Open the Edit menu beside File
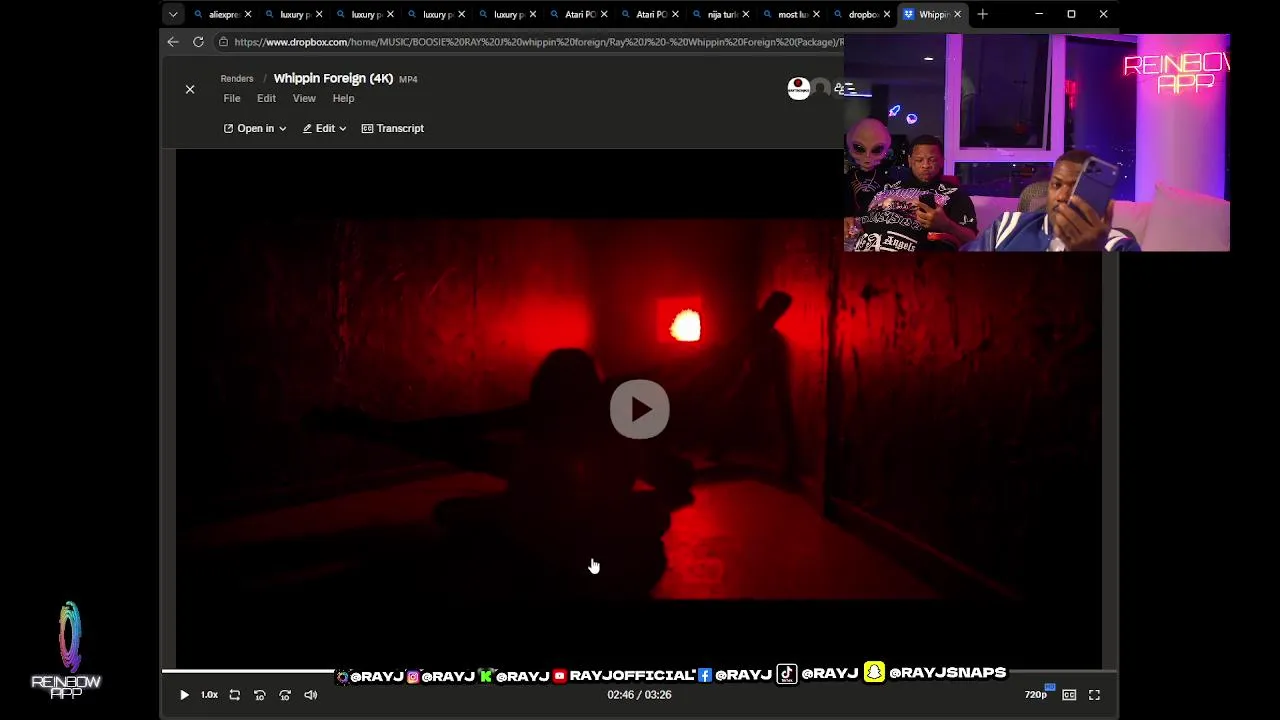1280x720 pixels. point(266,98)
